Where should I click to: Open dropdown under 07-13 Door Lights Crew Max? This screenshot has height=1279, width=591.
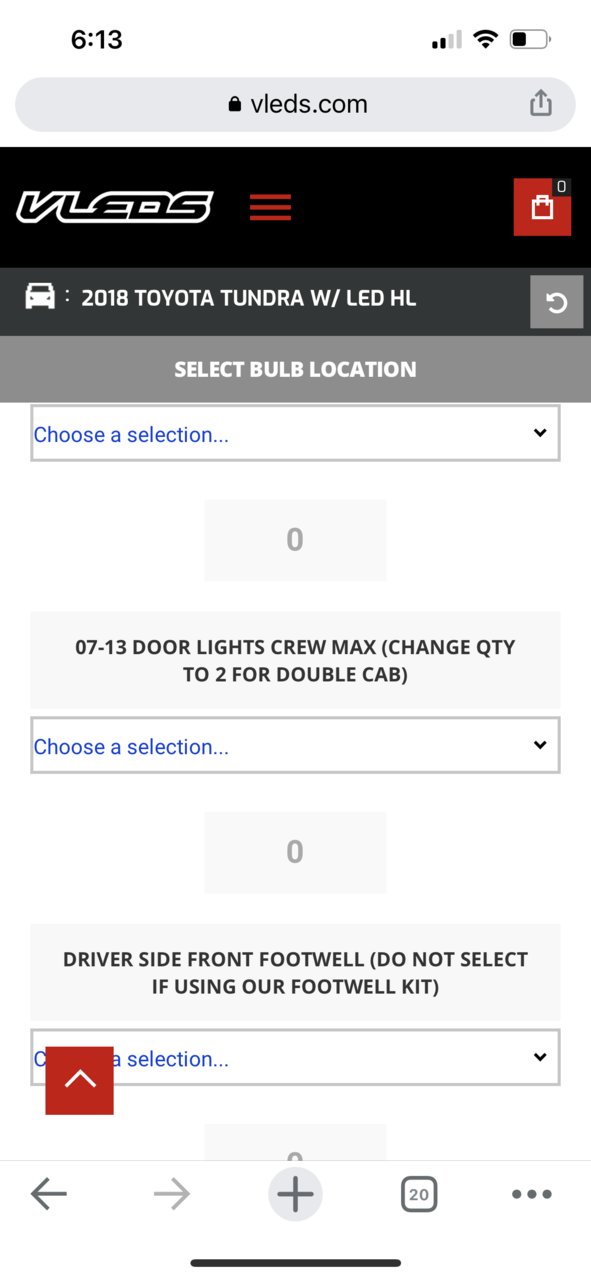[295, 745]
